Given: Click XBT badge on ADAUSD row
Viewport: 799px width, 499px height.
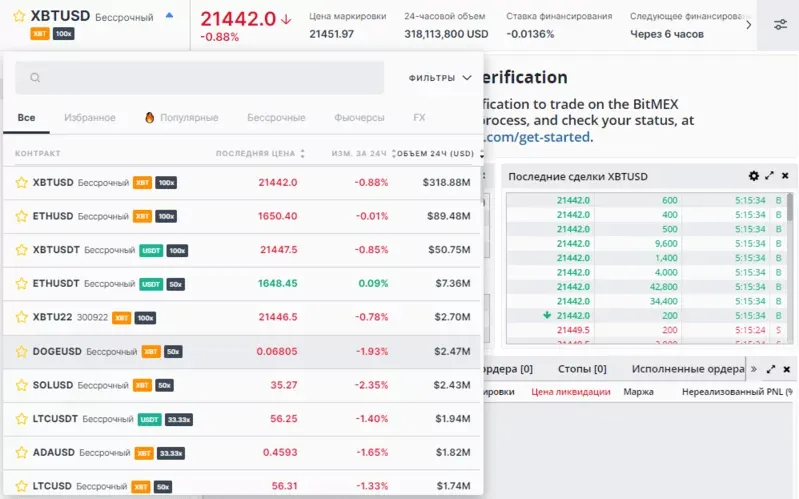Looking at the screenshot, I should point(144,453).
